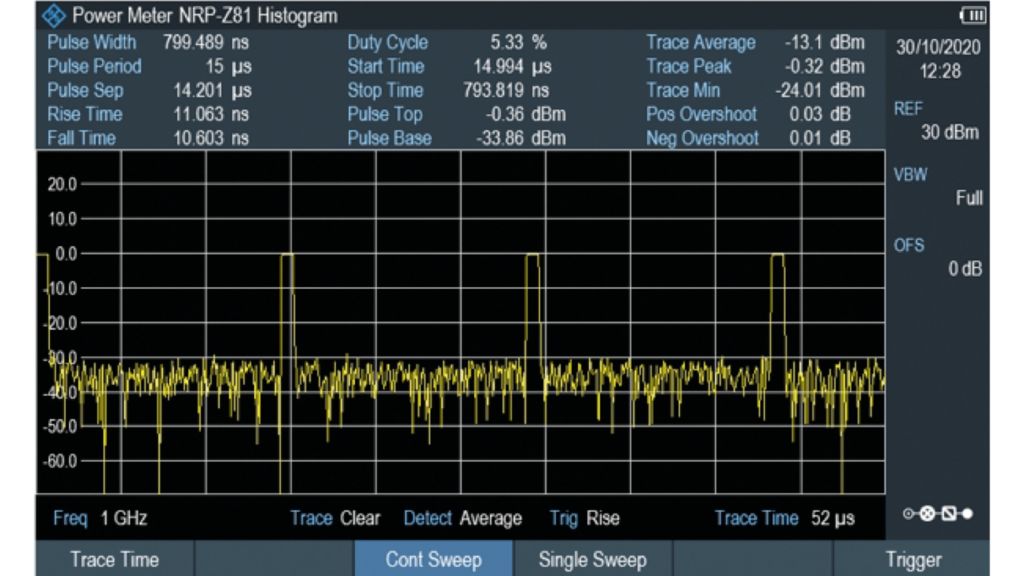Edit the OFS 0 dB offset
The height and width of the screenshot is (576, 1024).
click(x=938, y=257)
